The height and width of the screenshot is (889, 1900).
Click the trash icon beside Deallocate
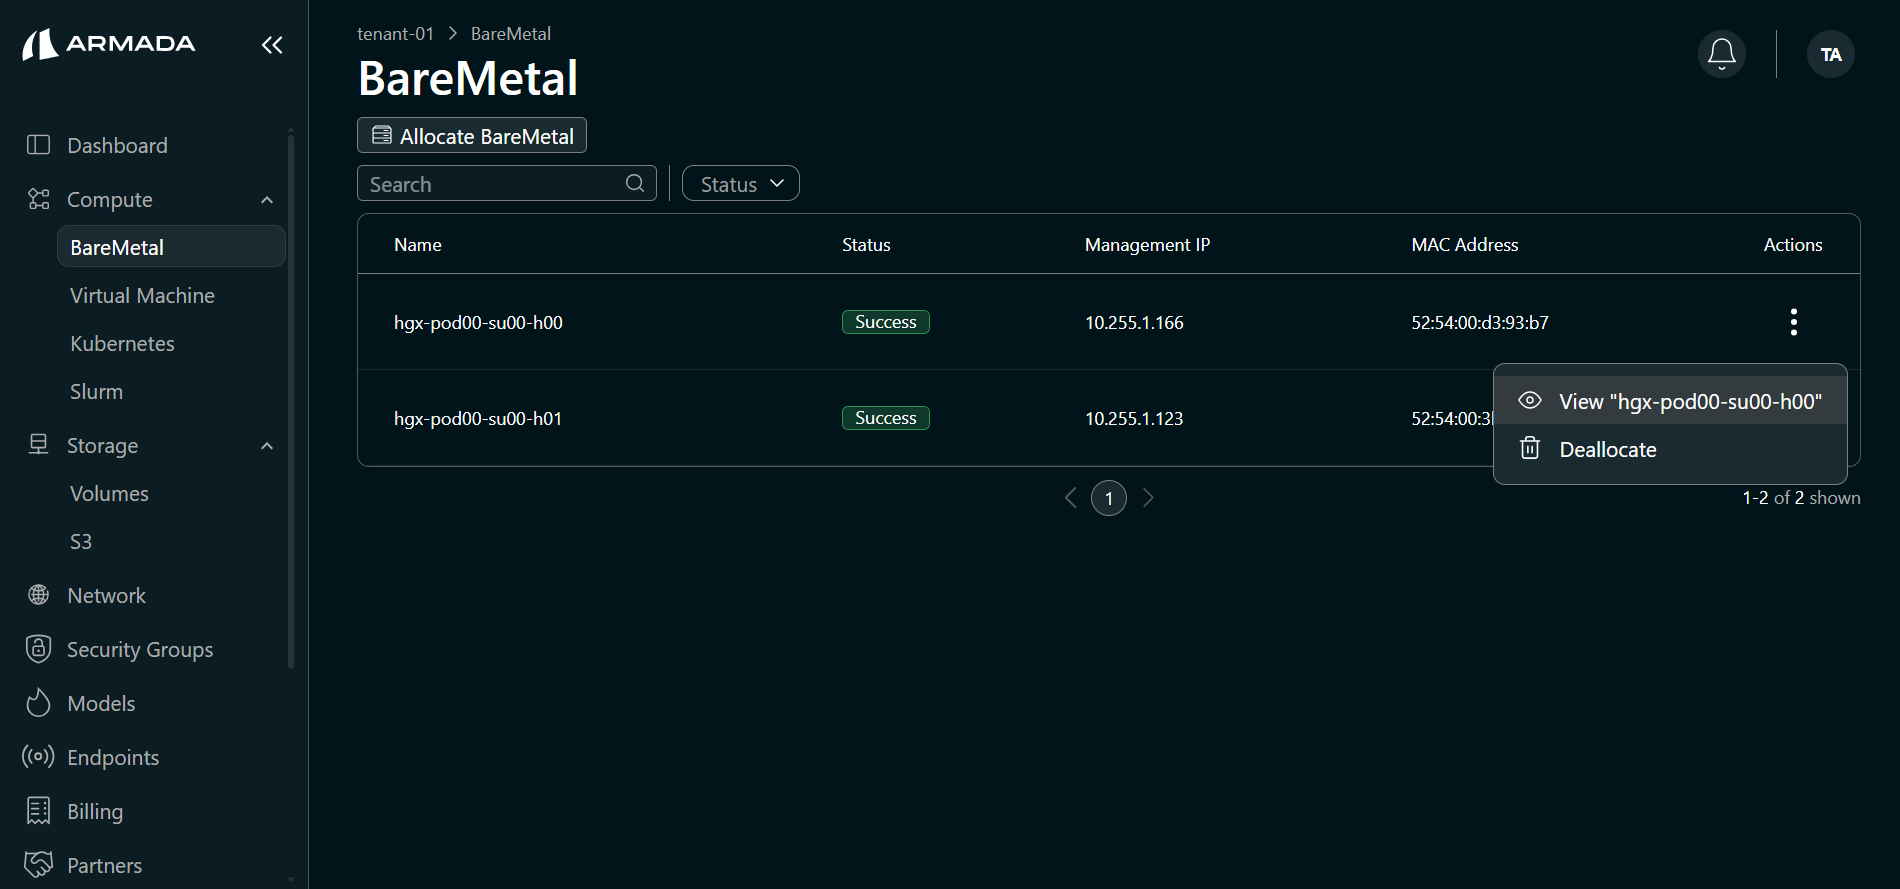(1530, 448)
